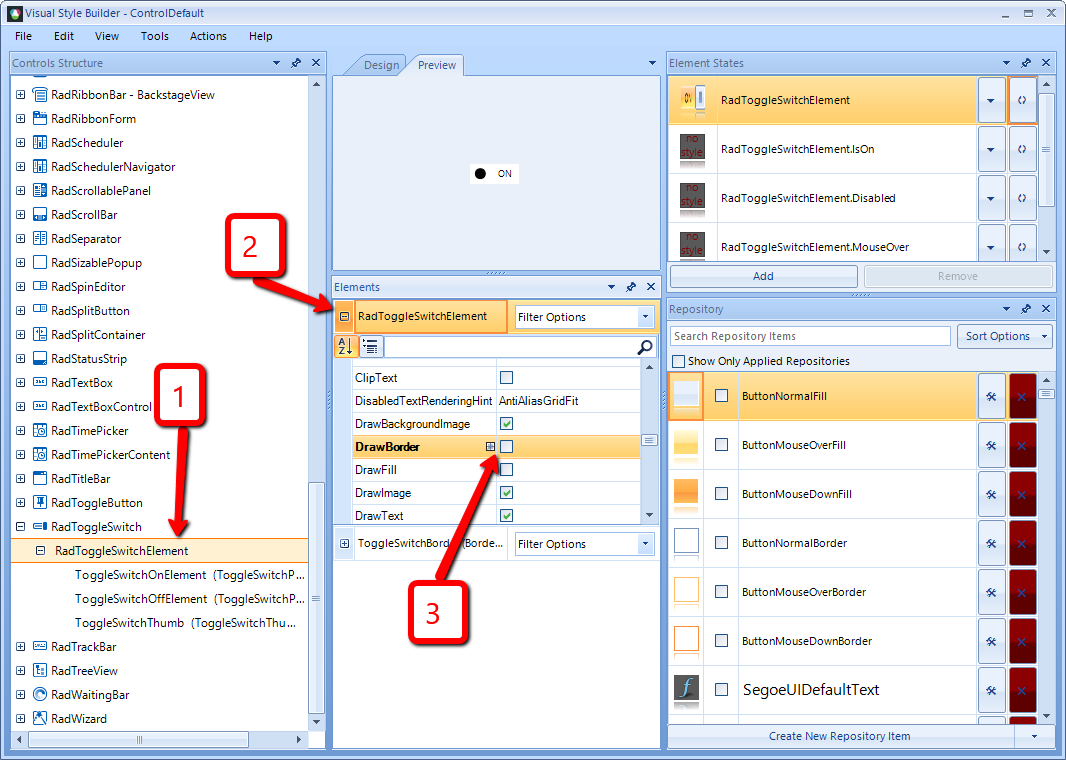Click the ON toggle switch in preview
The image size is (1066, 760).
(x=494, y=173)
